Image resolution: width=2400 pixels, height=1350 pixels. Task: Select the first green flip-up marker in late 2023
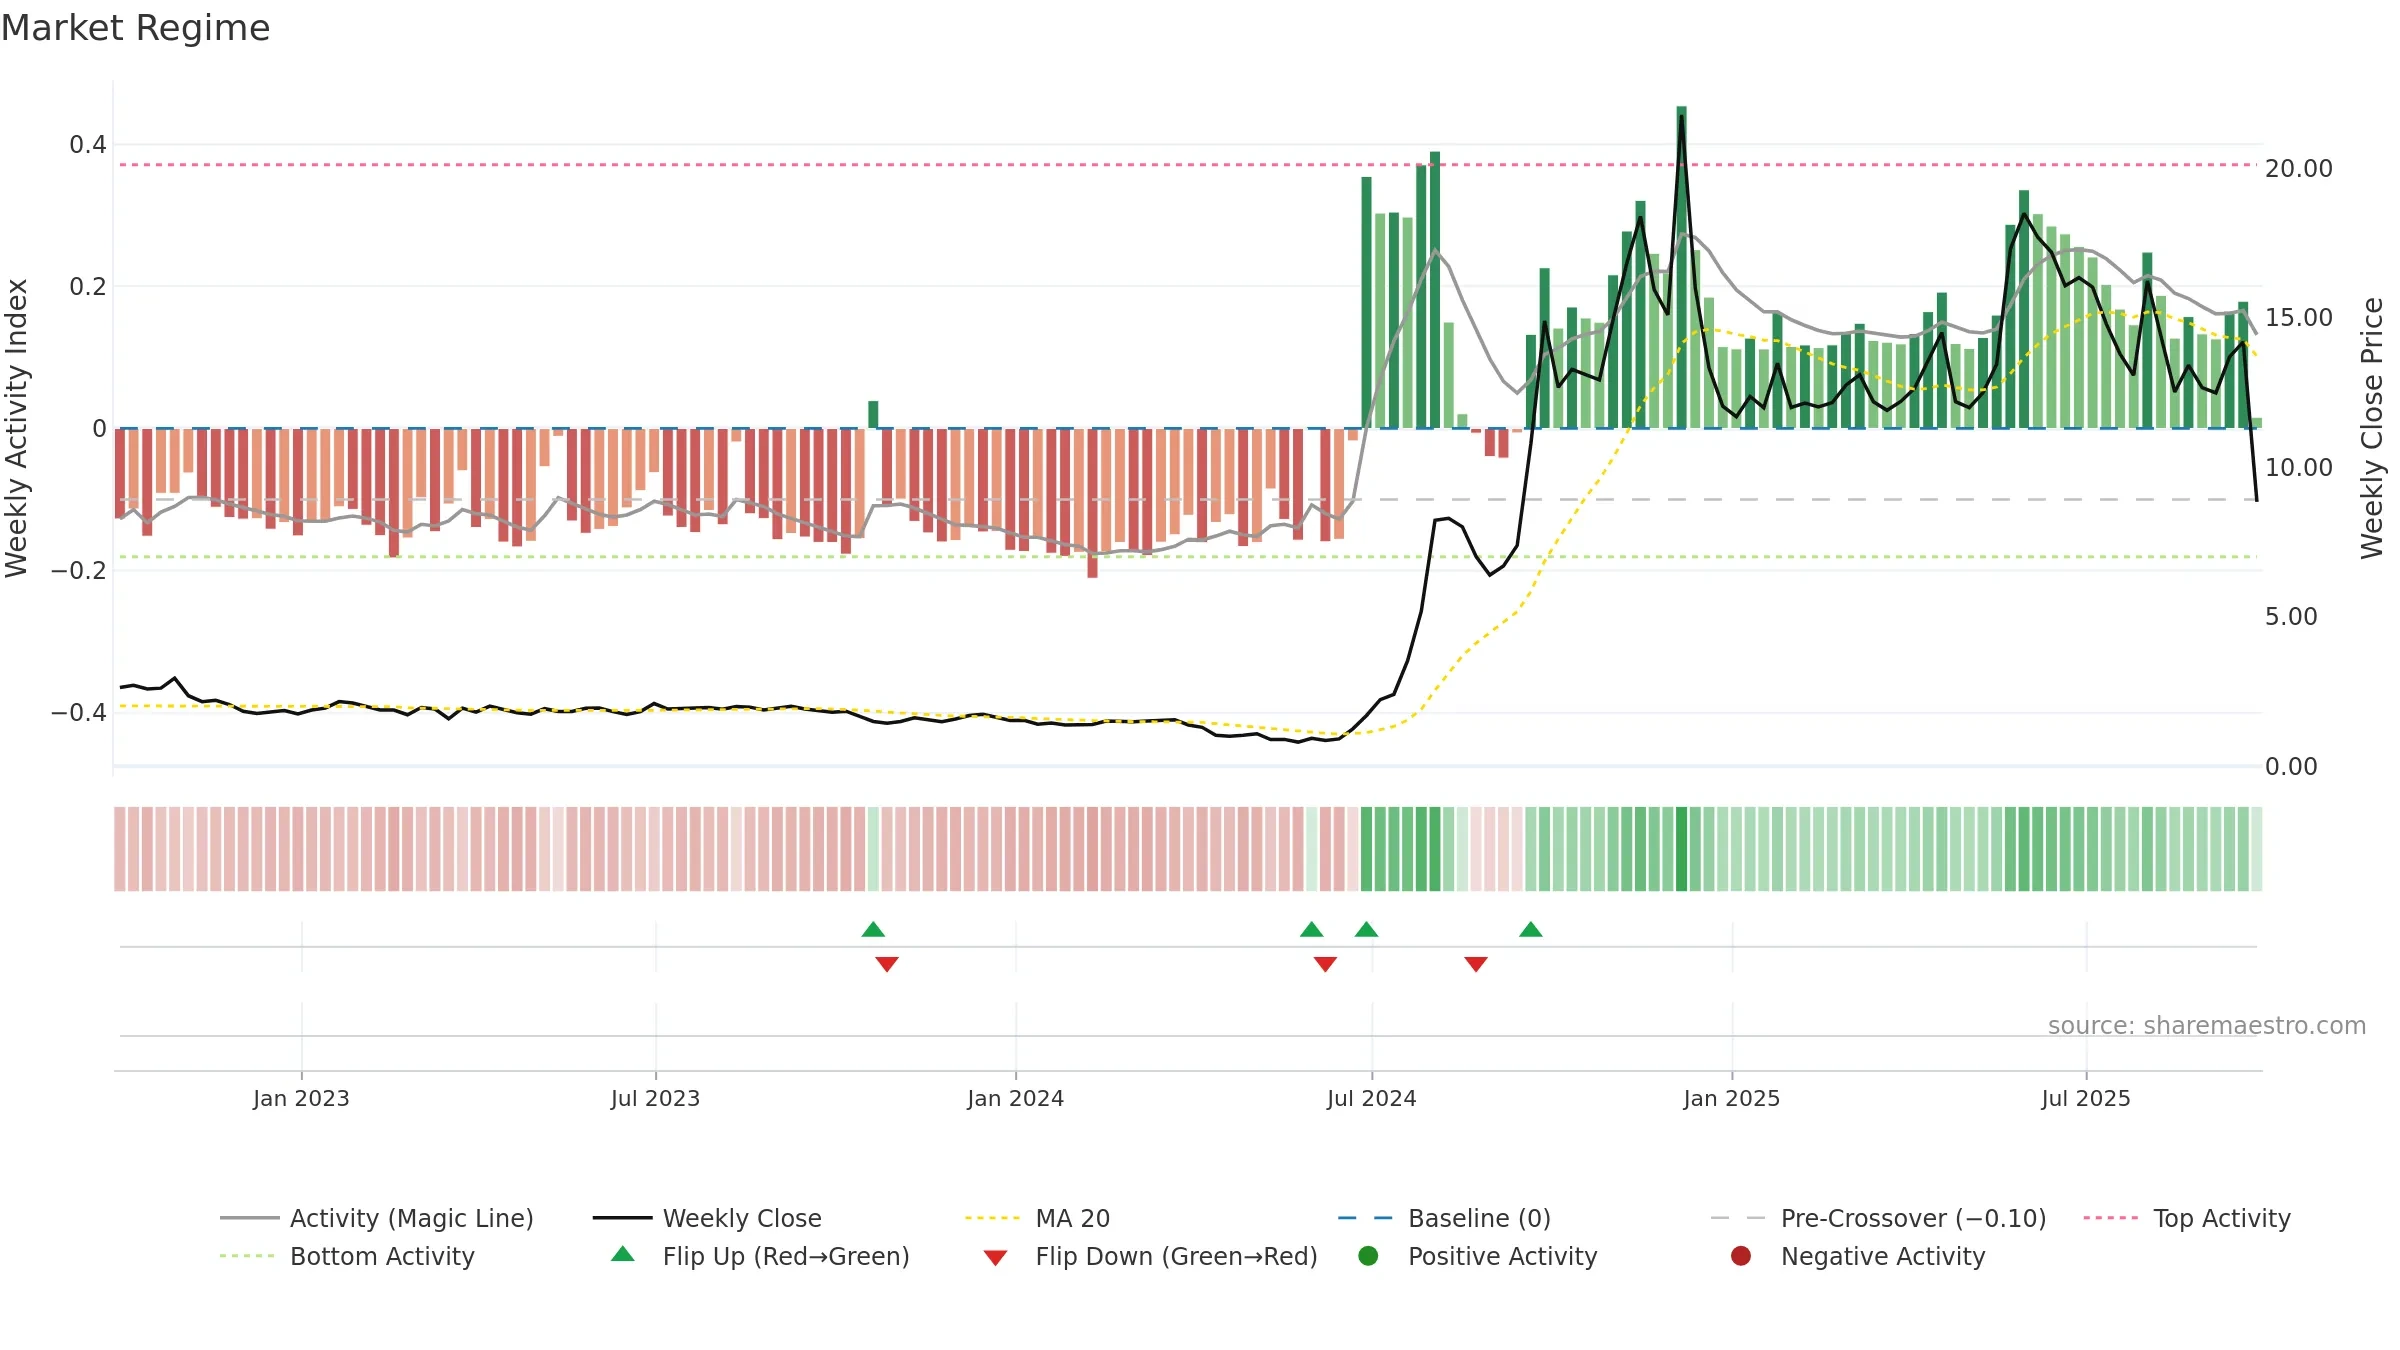pos(873,929)
